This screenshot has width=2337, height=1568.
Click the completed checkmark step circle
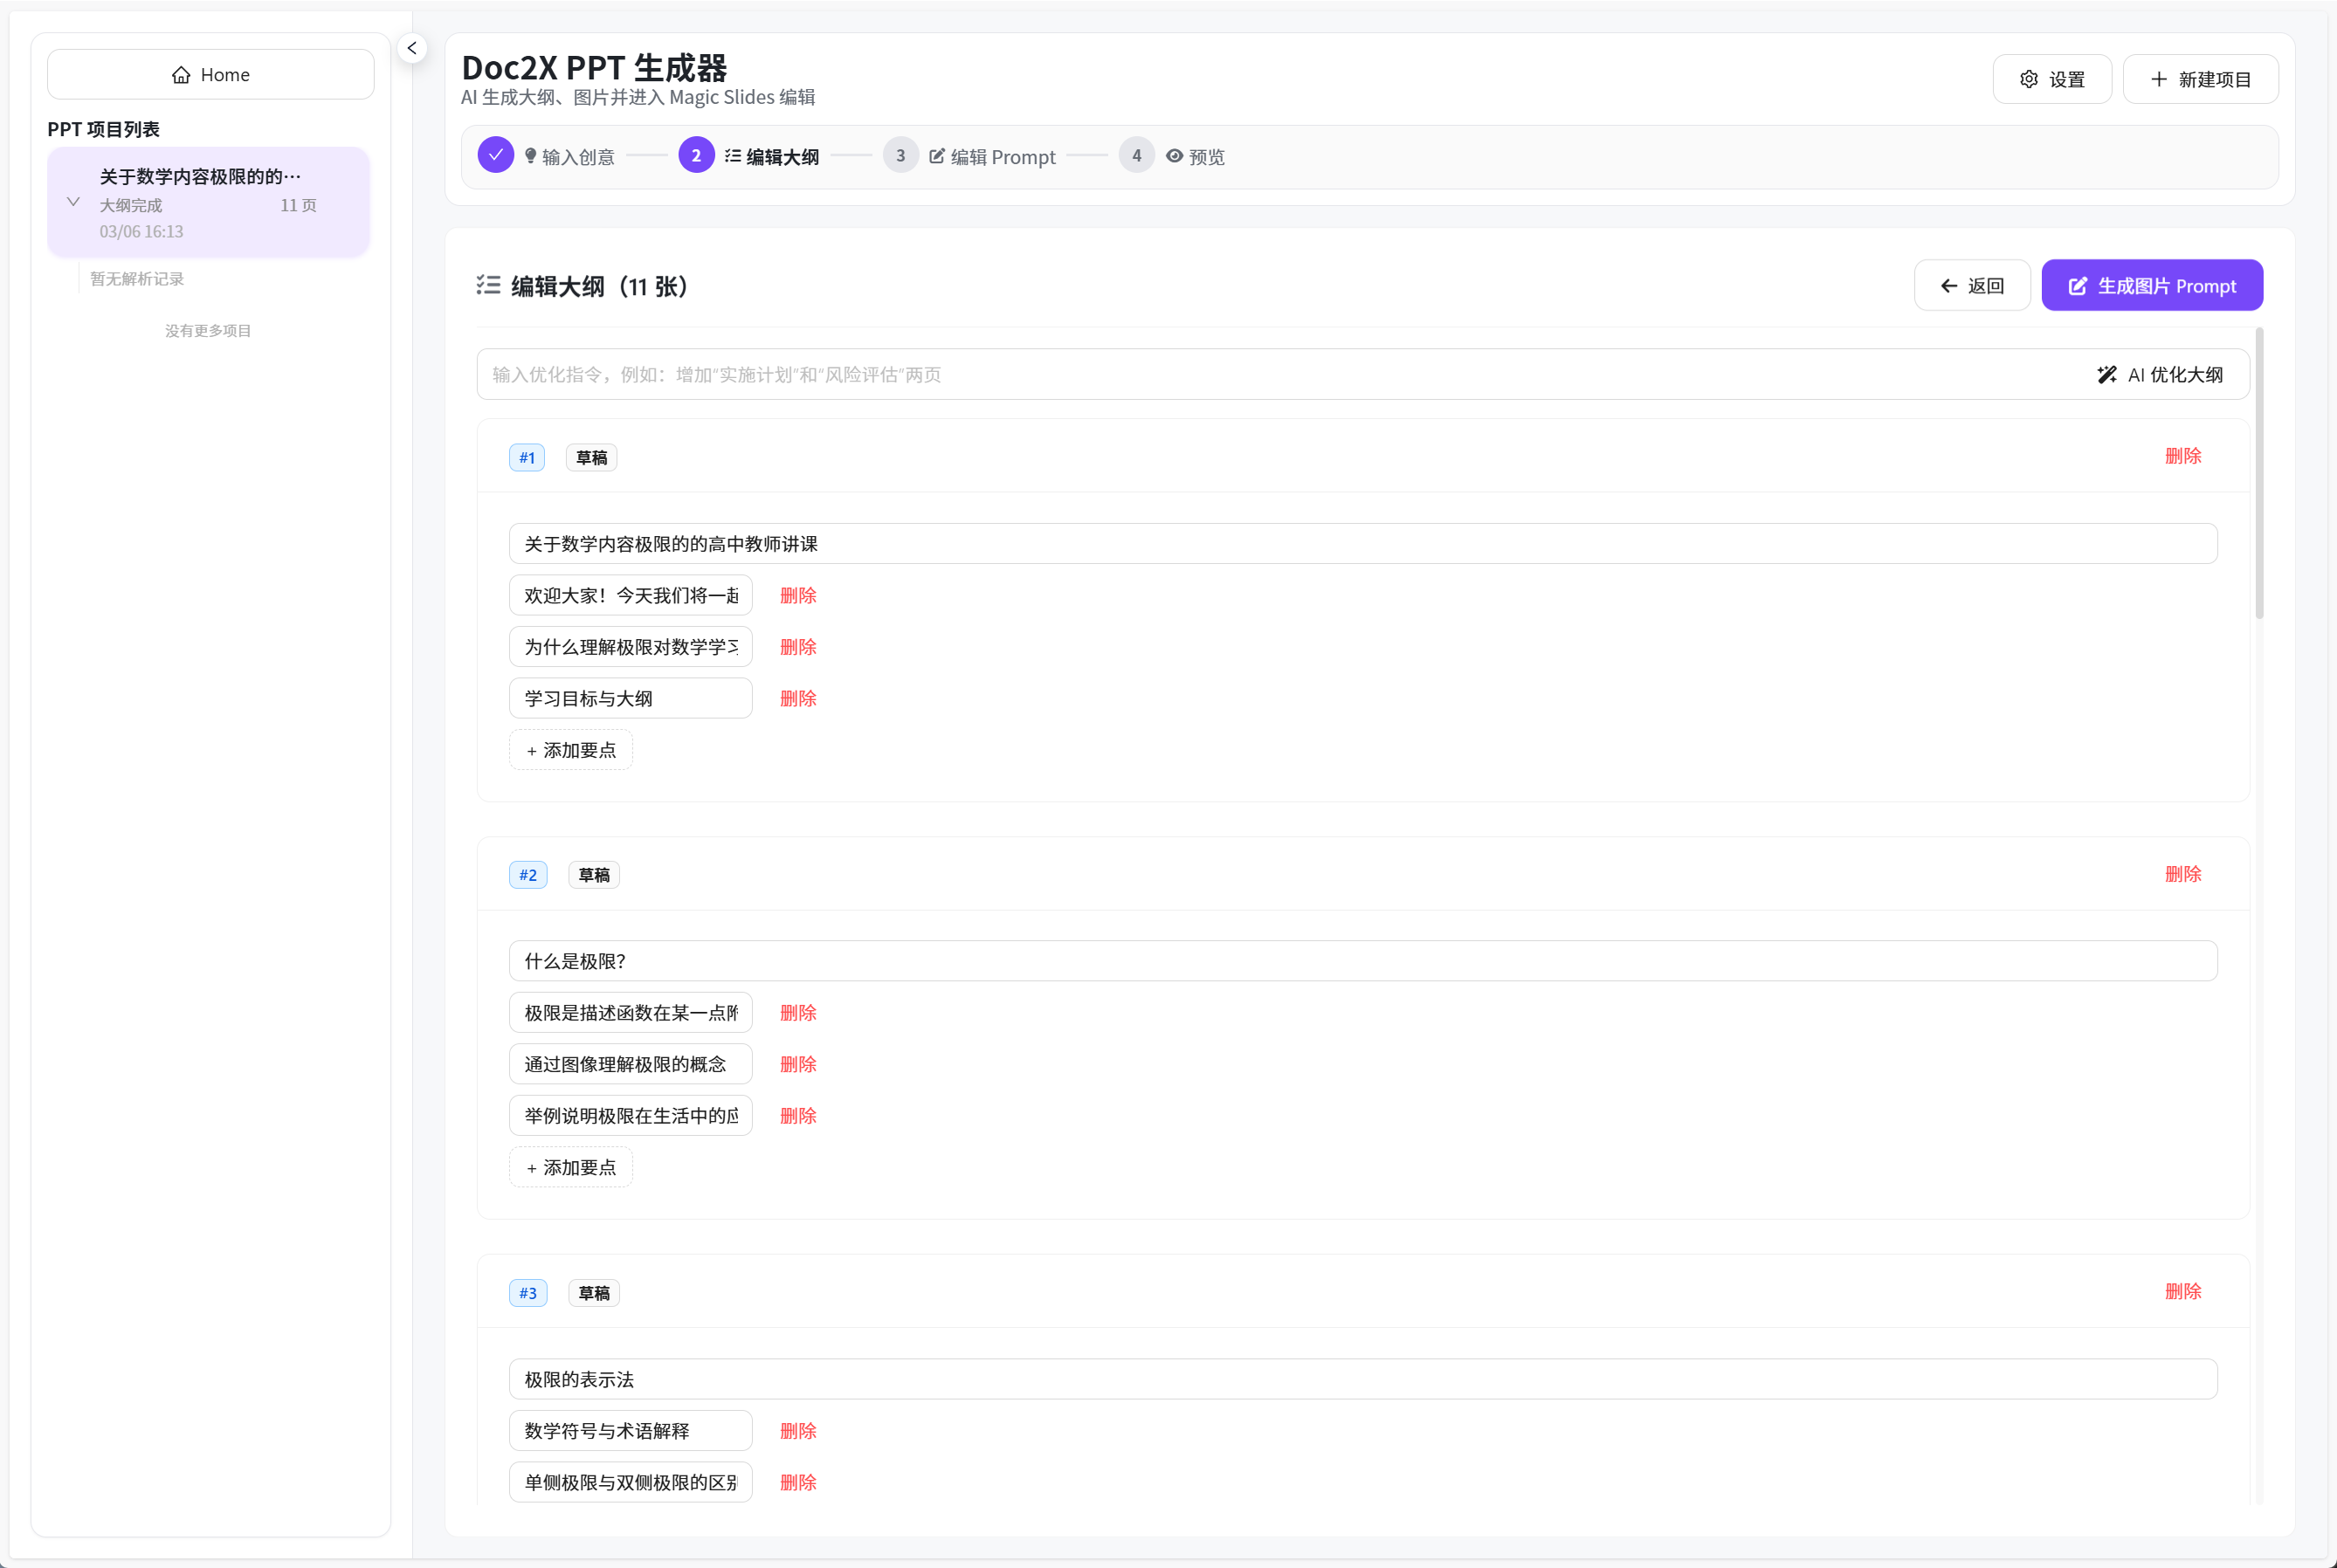[495, 155]
